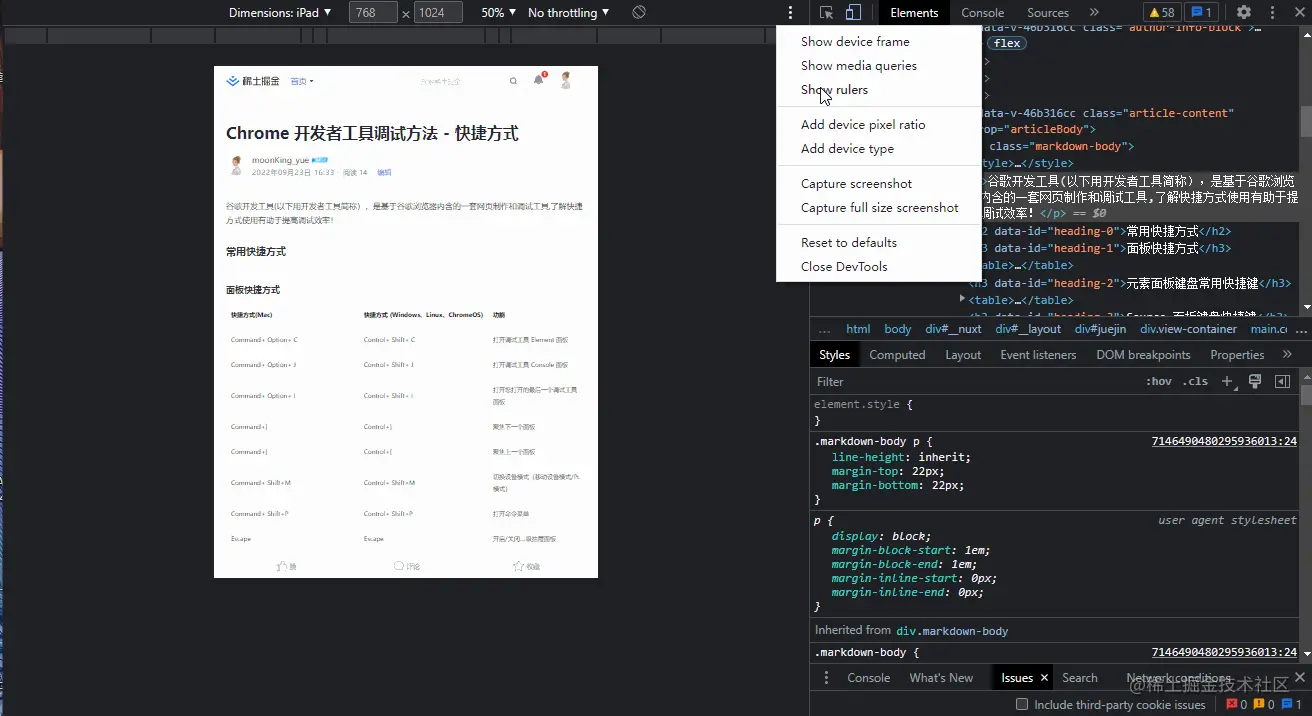Toggle the :hov element state panel
Image resolution: width=1312 pixels, height=716 pixels.
(x=1158, y=382)
